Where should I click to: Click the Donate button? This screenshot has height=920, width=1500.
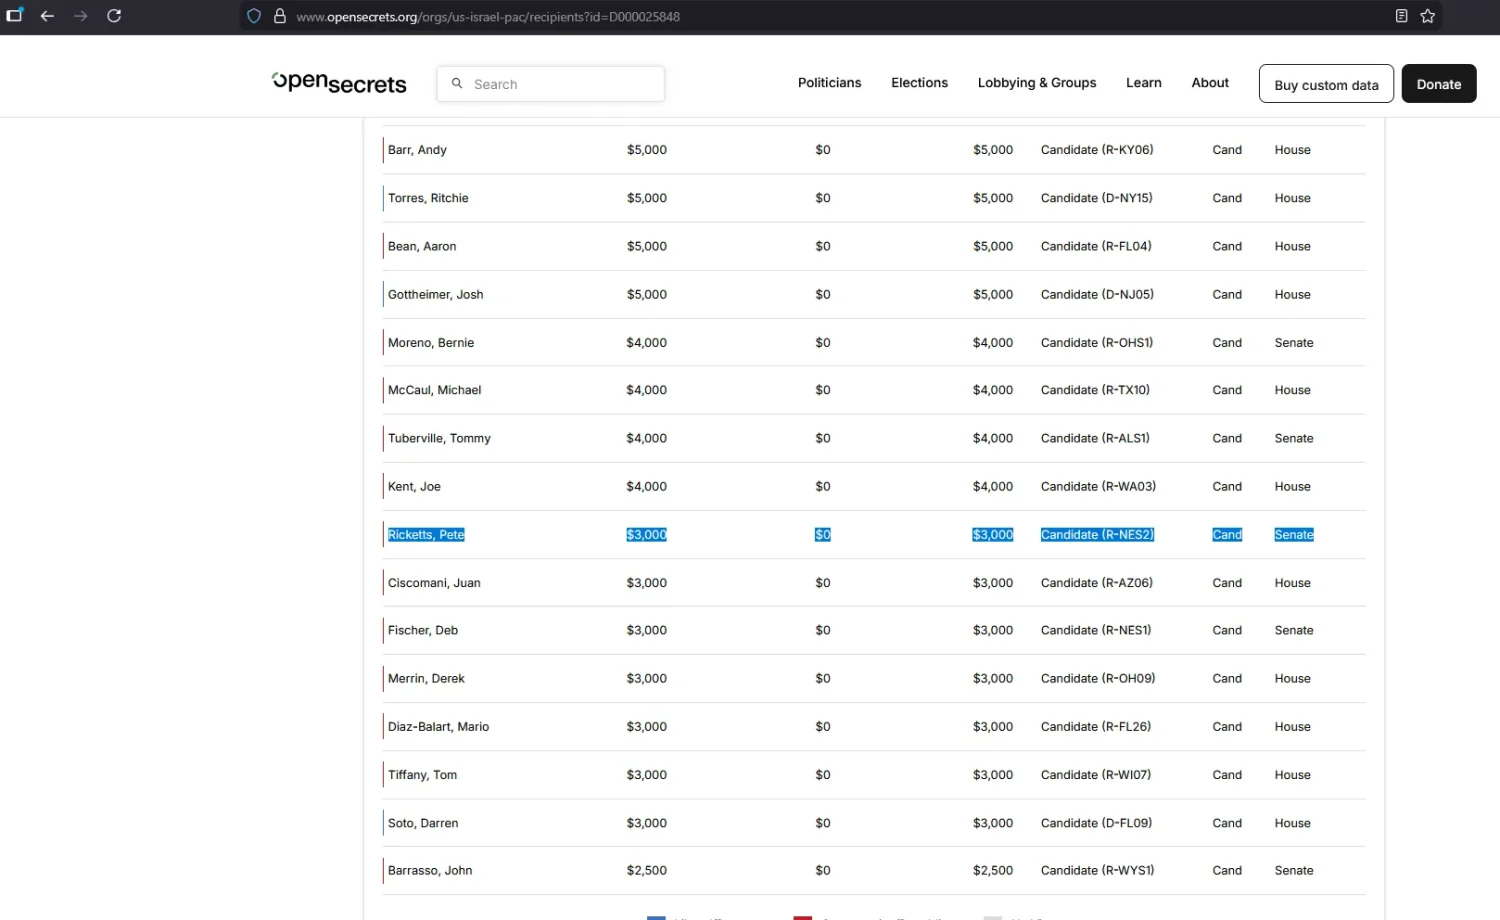point(1439,84)
